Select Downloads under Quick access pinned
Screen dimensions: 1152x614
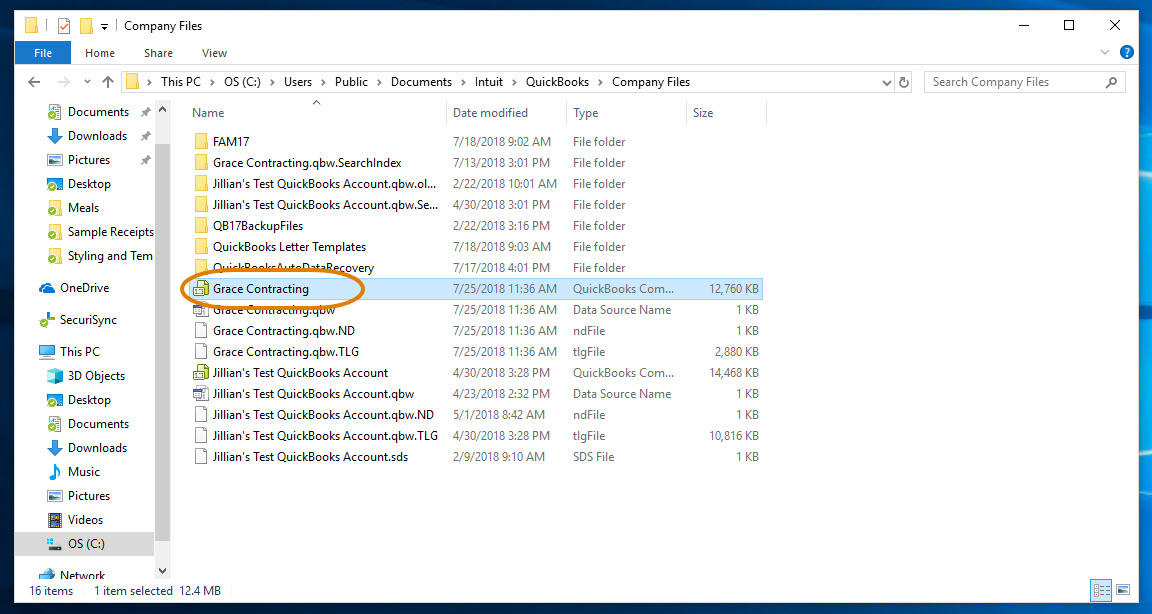(98, 136)
